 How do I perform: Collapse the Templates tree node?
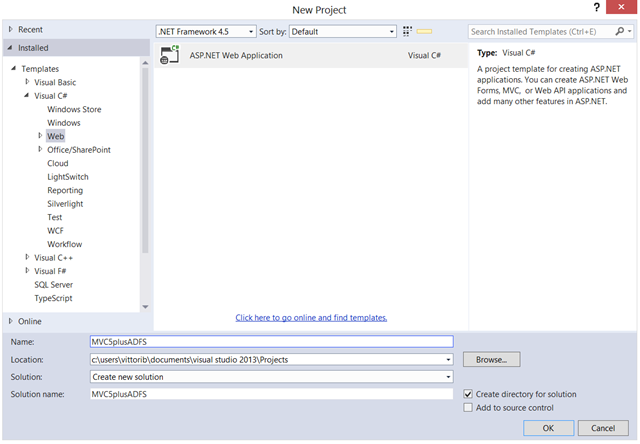point(13,68)
